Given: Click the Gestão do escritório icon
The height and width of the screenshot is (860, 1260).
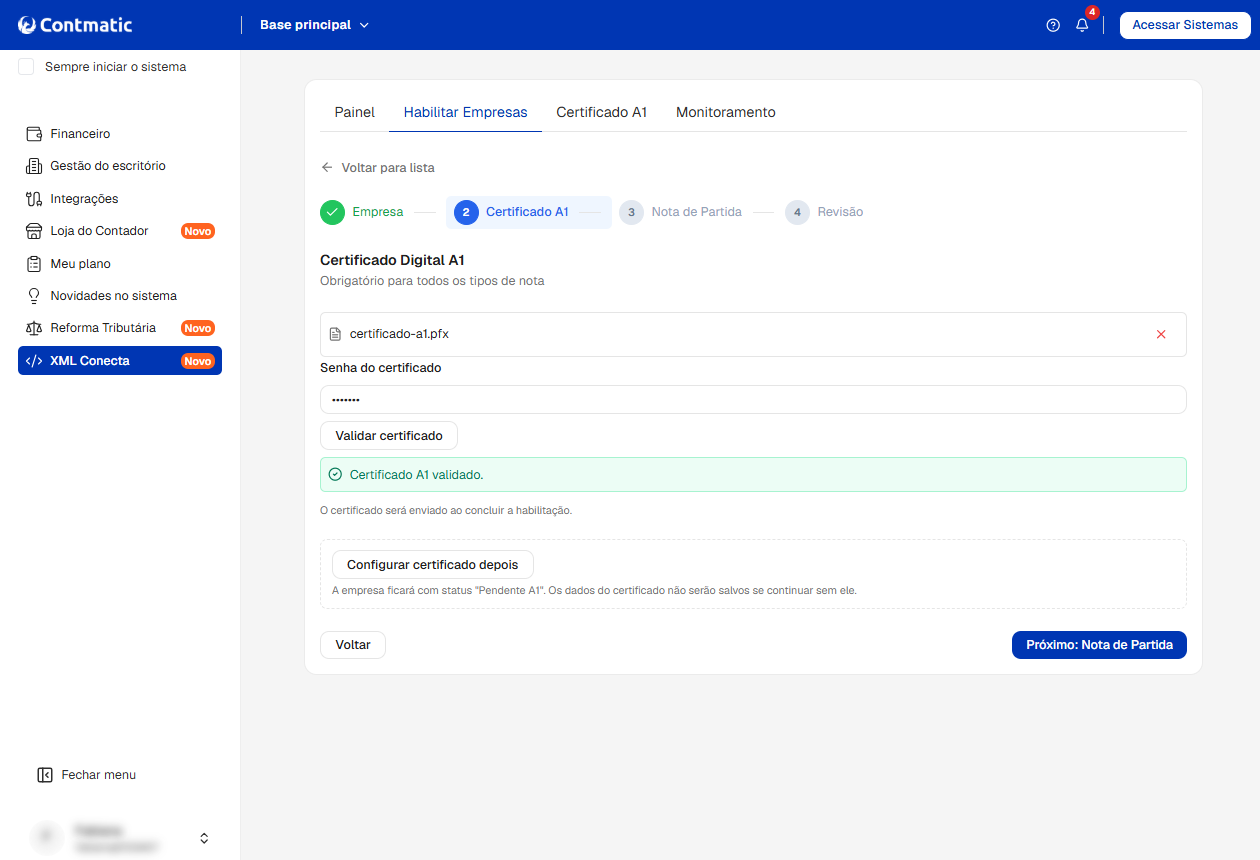Looking at the screenshot, I should point(34,166).
